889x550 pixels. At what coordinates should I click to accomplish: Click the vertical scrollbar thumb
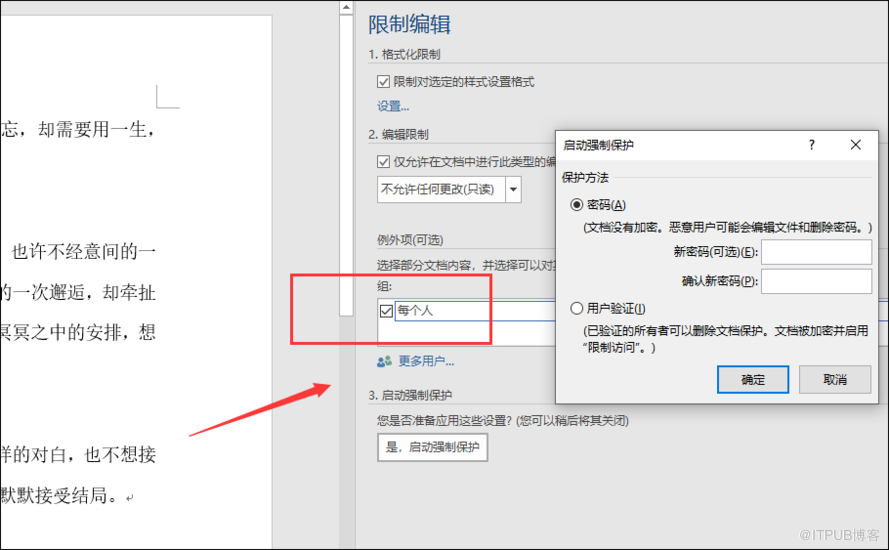pos(346,165)
